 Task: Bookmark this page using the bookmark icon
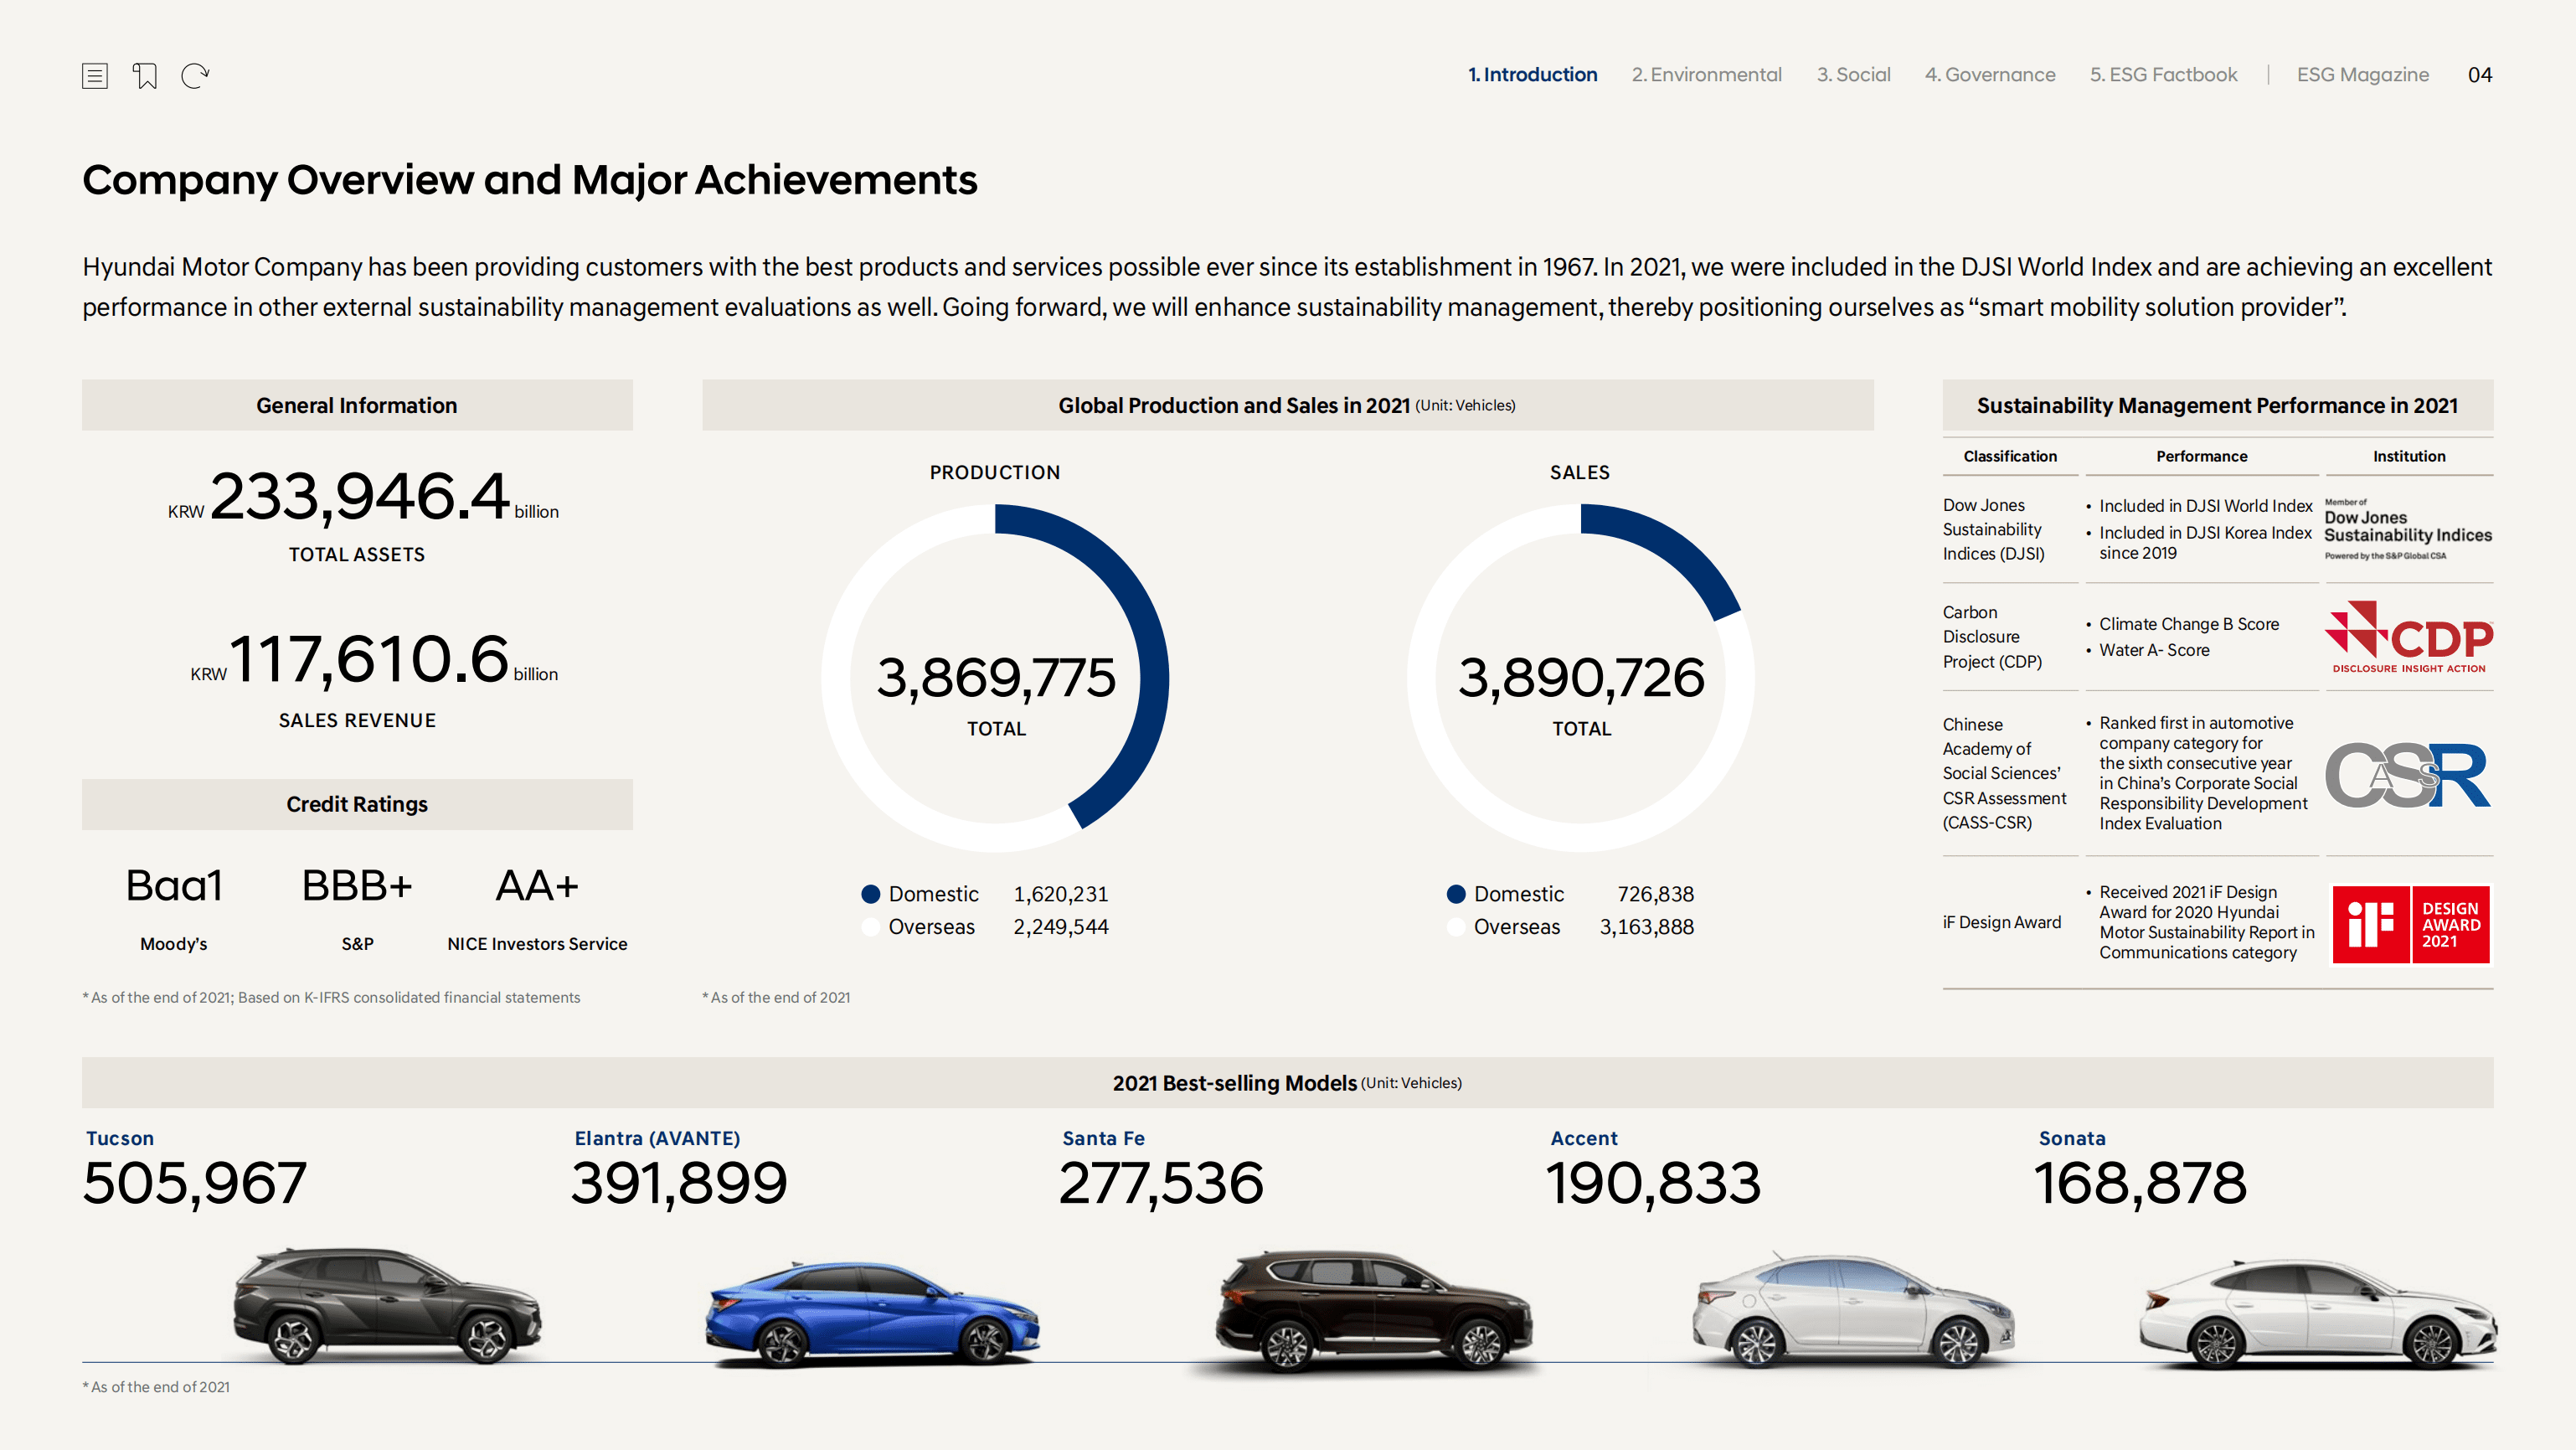pyautogui.click(x=146, y=75)
